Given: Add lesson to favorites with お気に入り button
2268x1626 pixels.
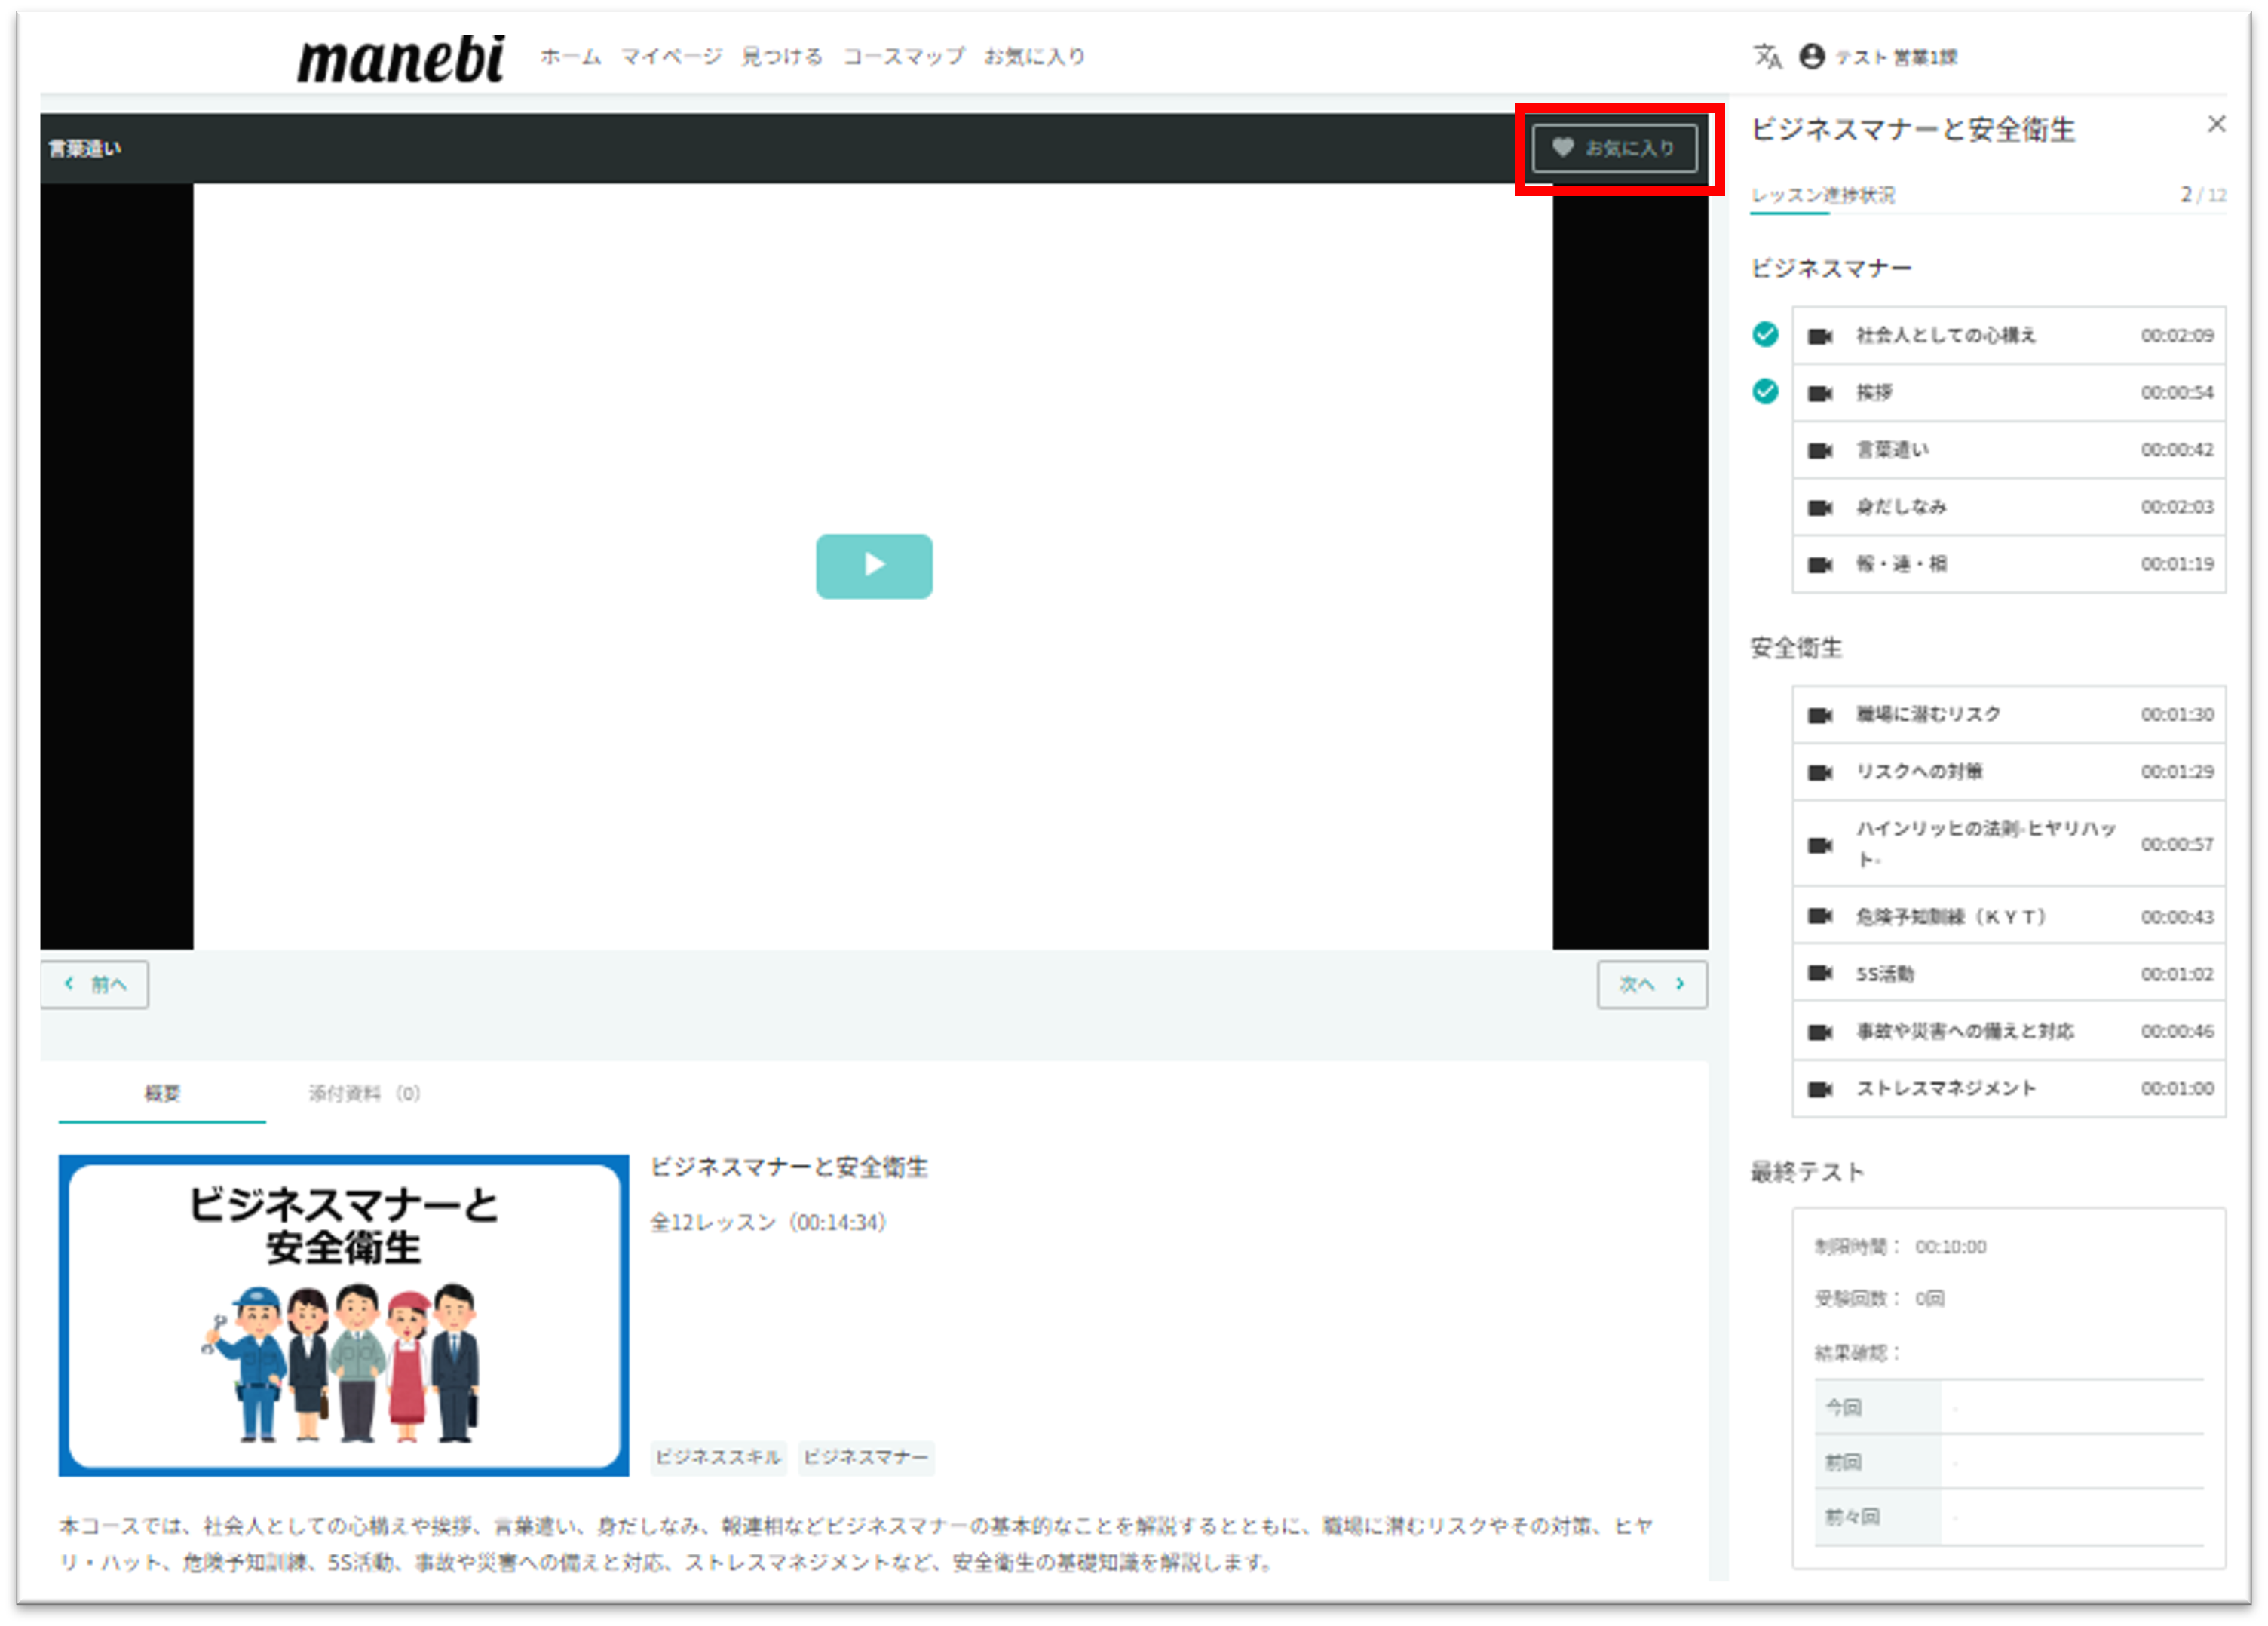Looking at the screenshot, I should [x=1614, y=148].
